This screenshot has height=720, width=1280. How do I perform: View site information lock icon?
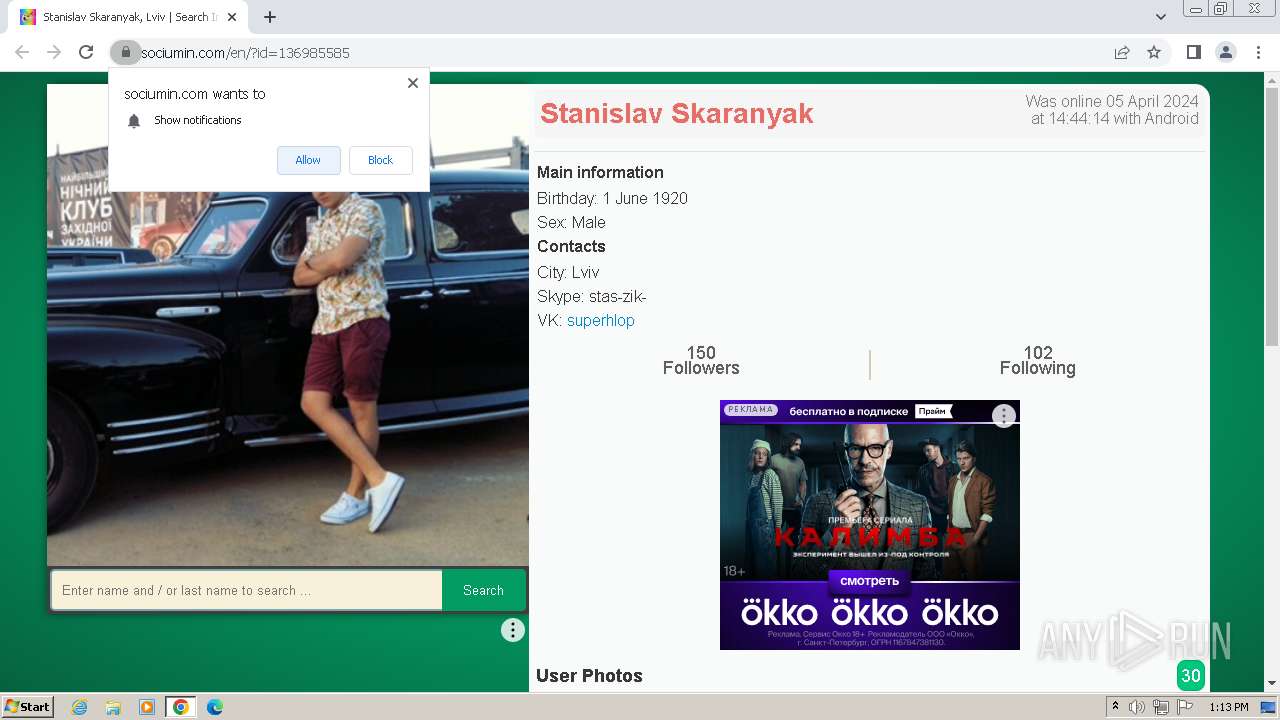[125, 53]
